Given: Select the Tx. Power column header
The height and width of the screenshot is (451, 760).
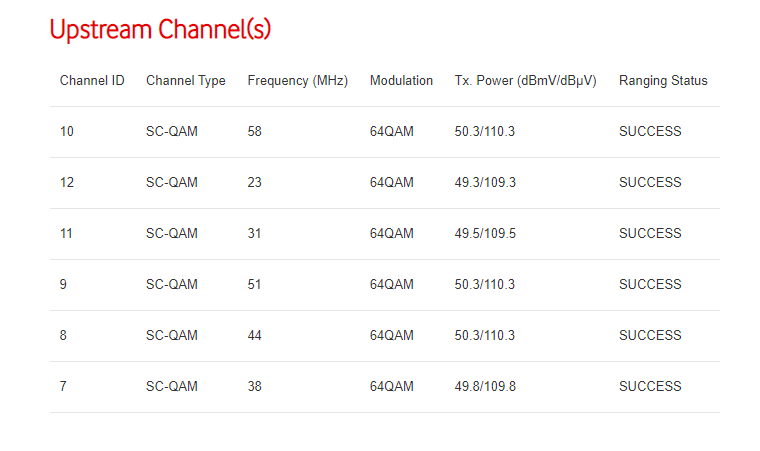Looking at the screenshot, I should 525,81.
